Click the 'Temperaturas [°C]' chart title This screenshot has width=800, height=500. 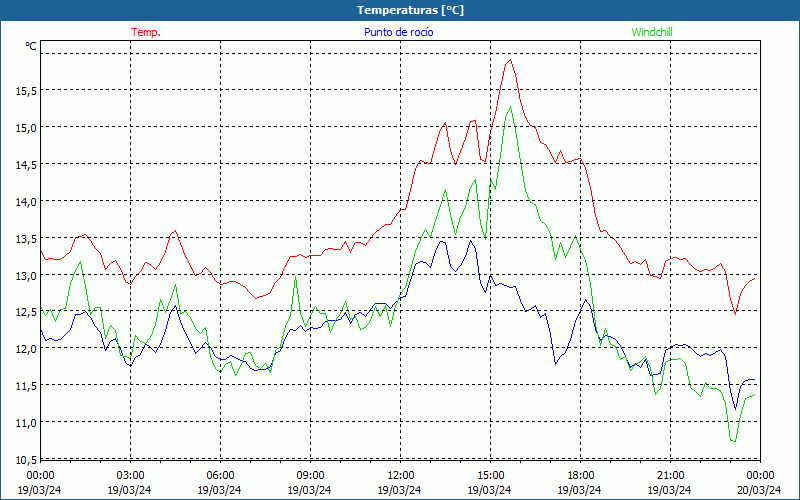click(410, 10)
